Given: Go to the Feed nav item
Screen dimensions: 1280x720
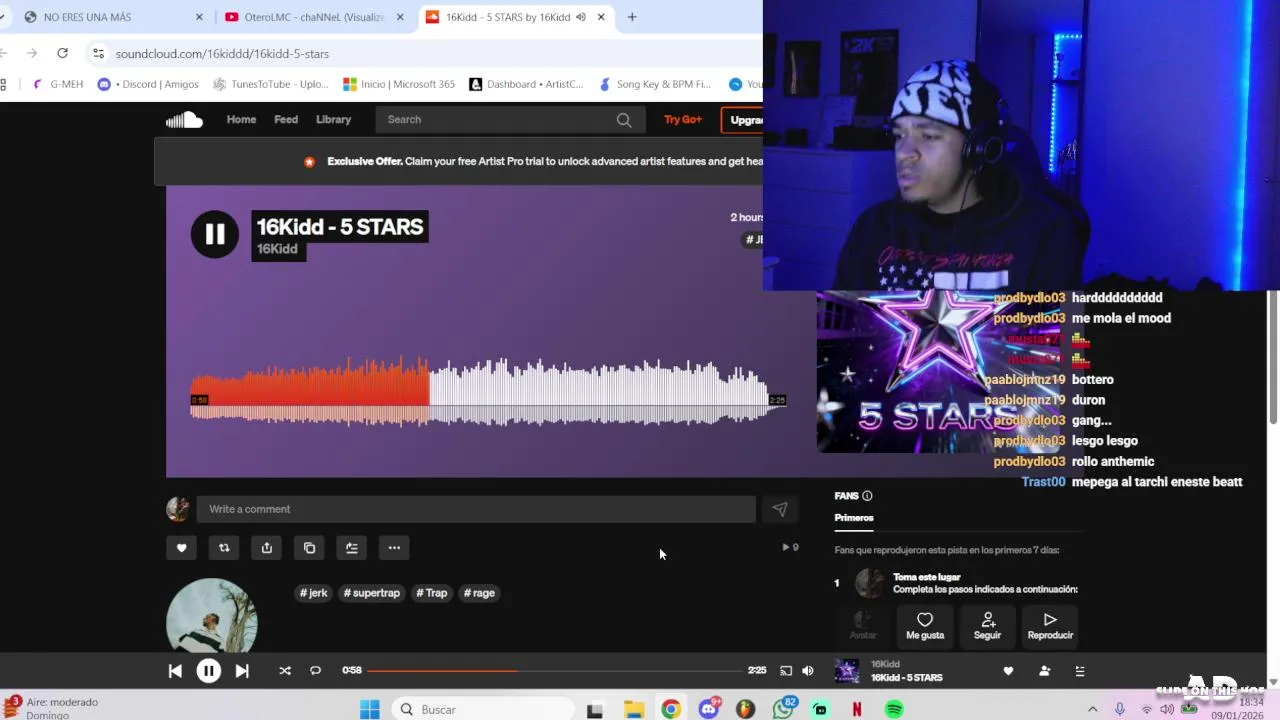Looking at the screenshot, I should (286, 120).
